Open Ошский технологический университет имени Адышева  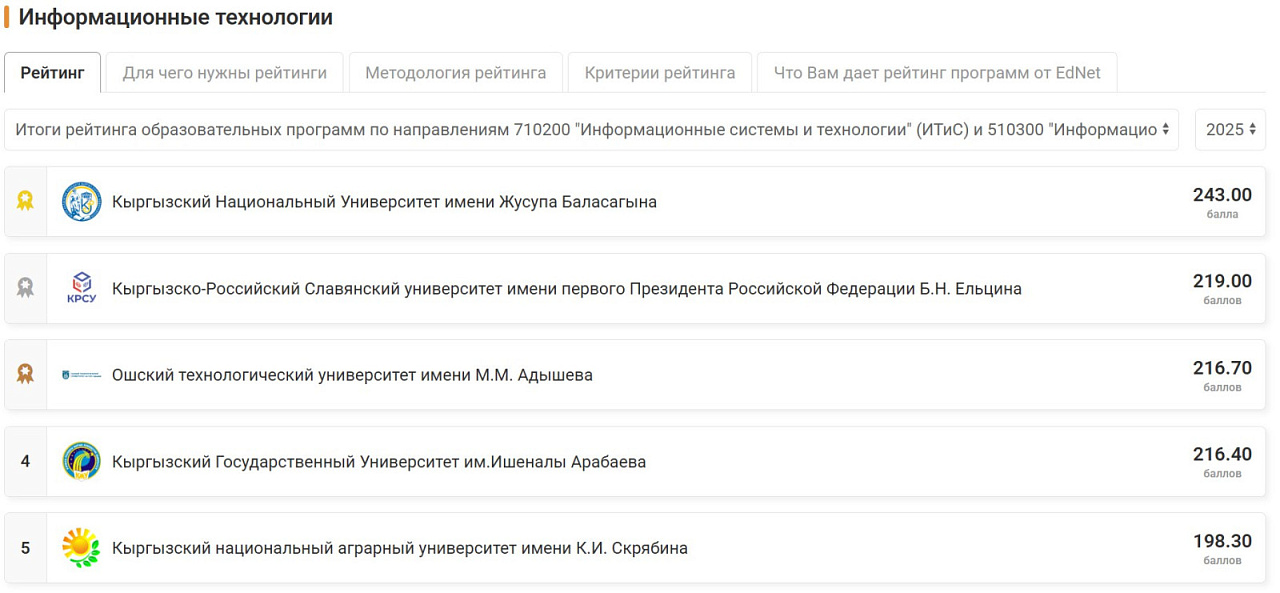[352, 375]
